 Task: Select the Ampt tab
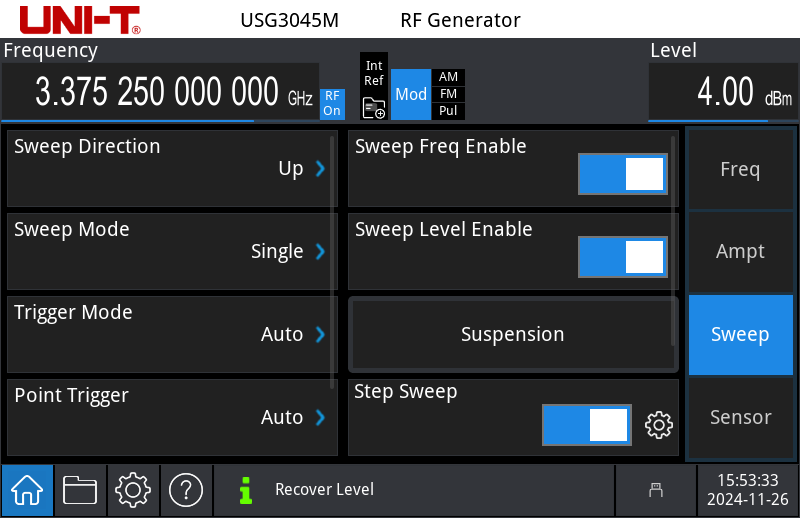(x=740, y=252)
